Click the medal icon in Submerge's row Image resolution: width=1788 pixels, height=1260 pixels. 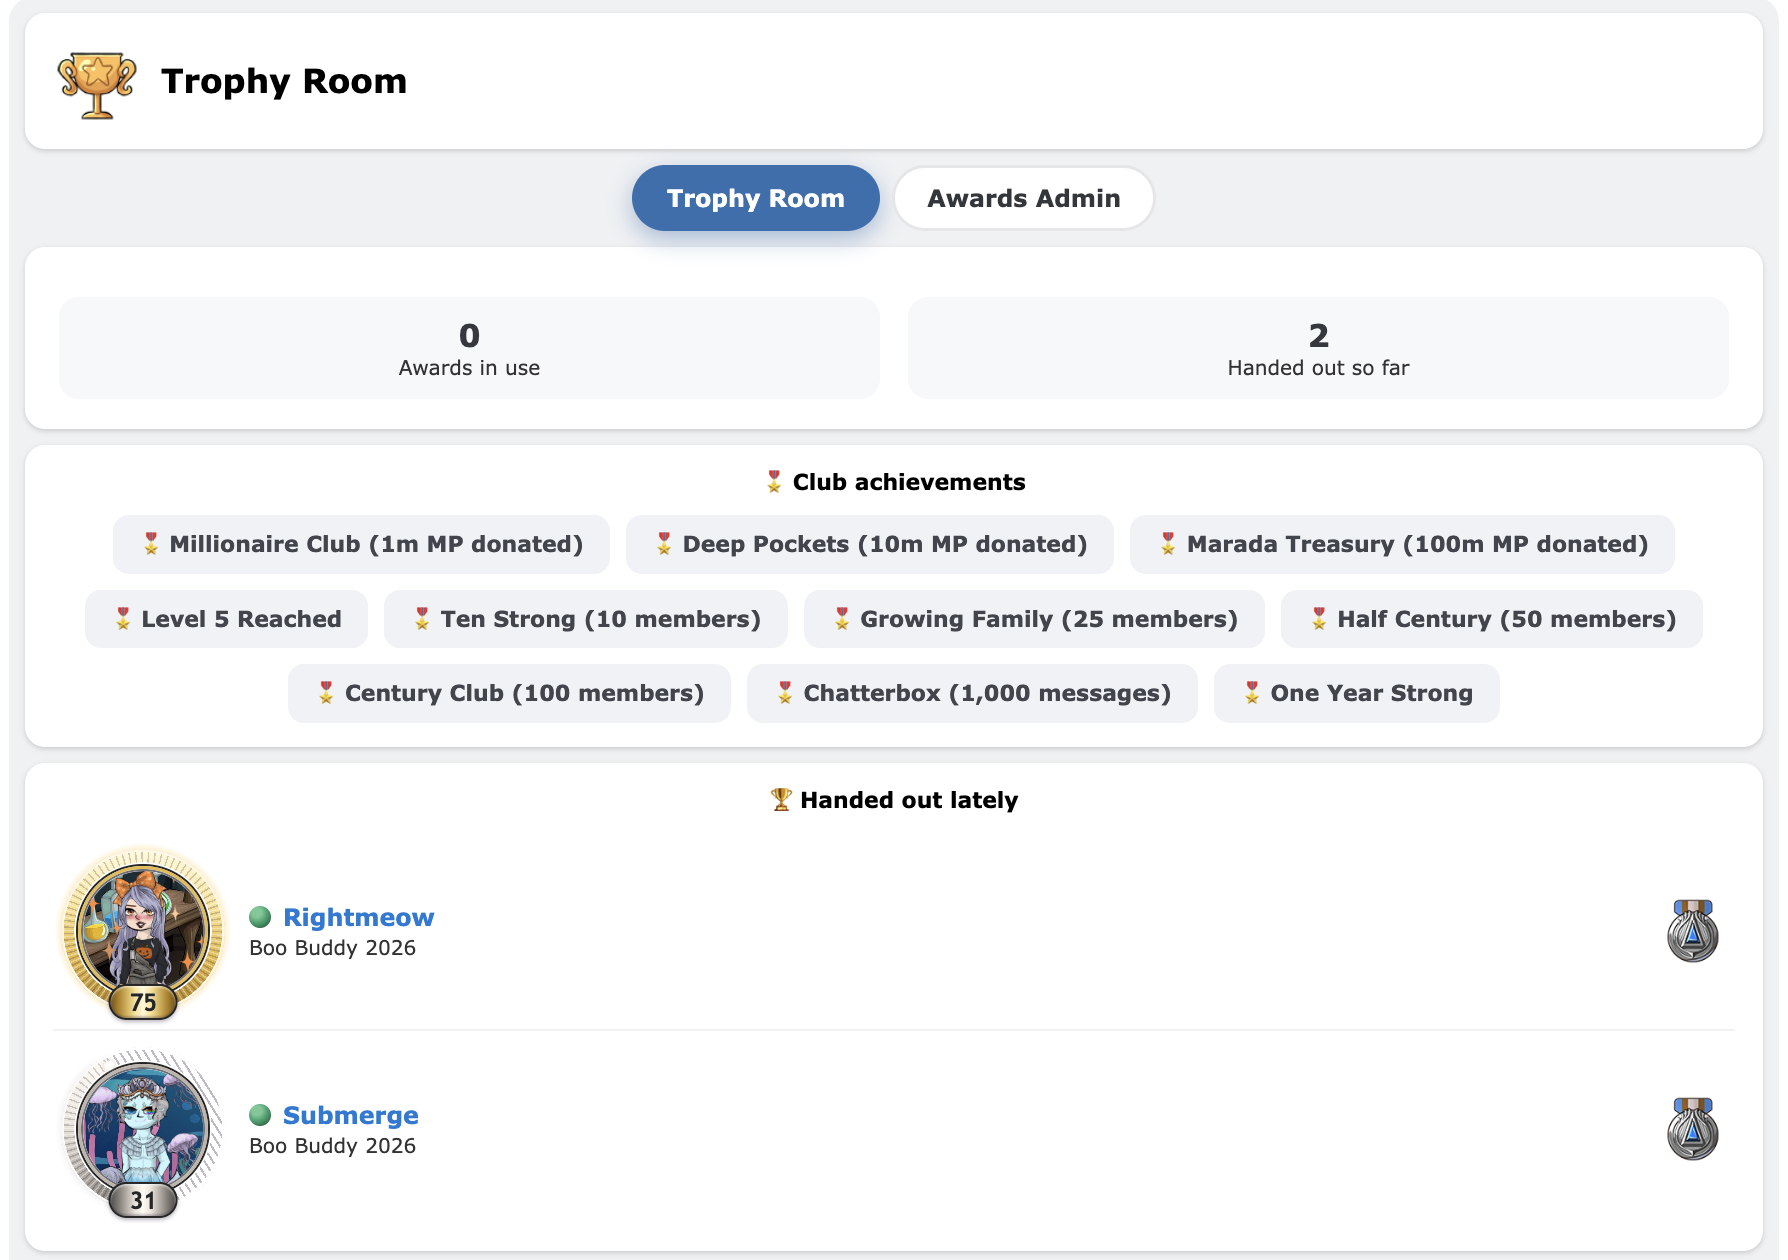[1692, 1129]
